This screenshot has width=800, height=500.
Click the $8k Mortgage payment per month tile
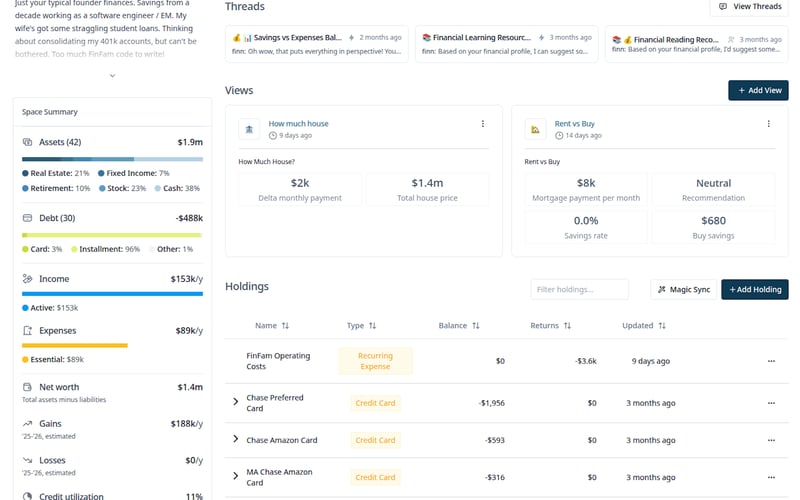pos(586,189)
